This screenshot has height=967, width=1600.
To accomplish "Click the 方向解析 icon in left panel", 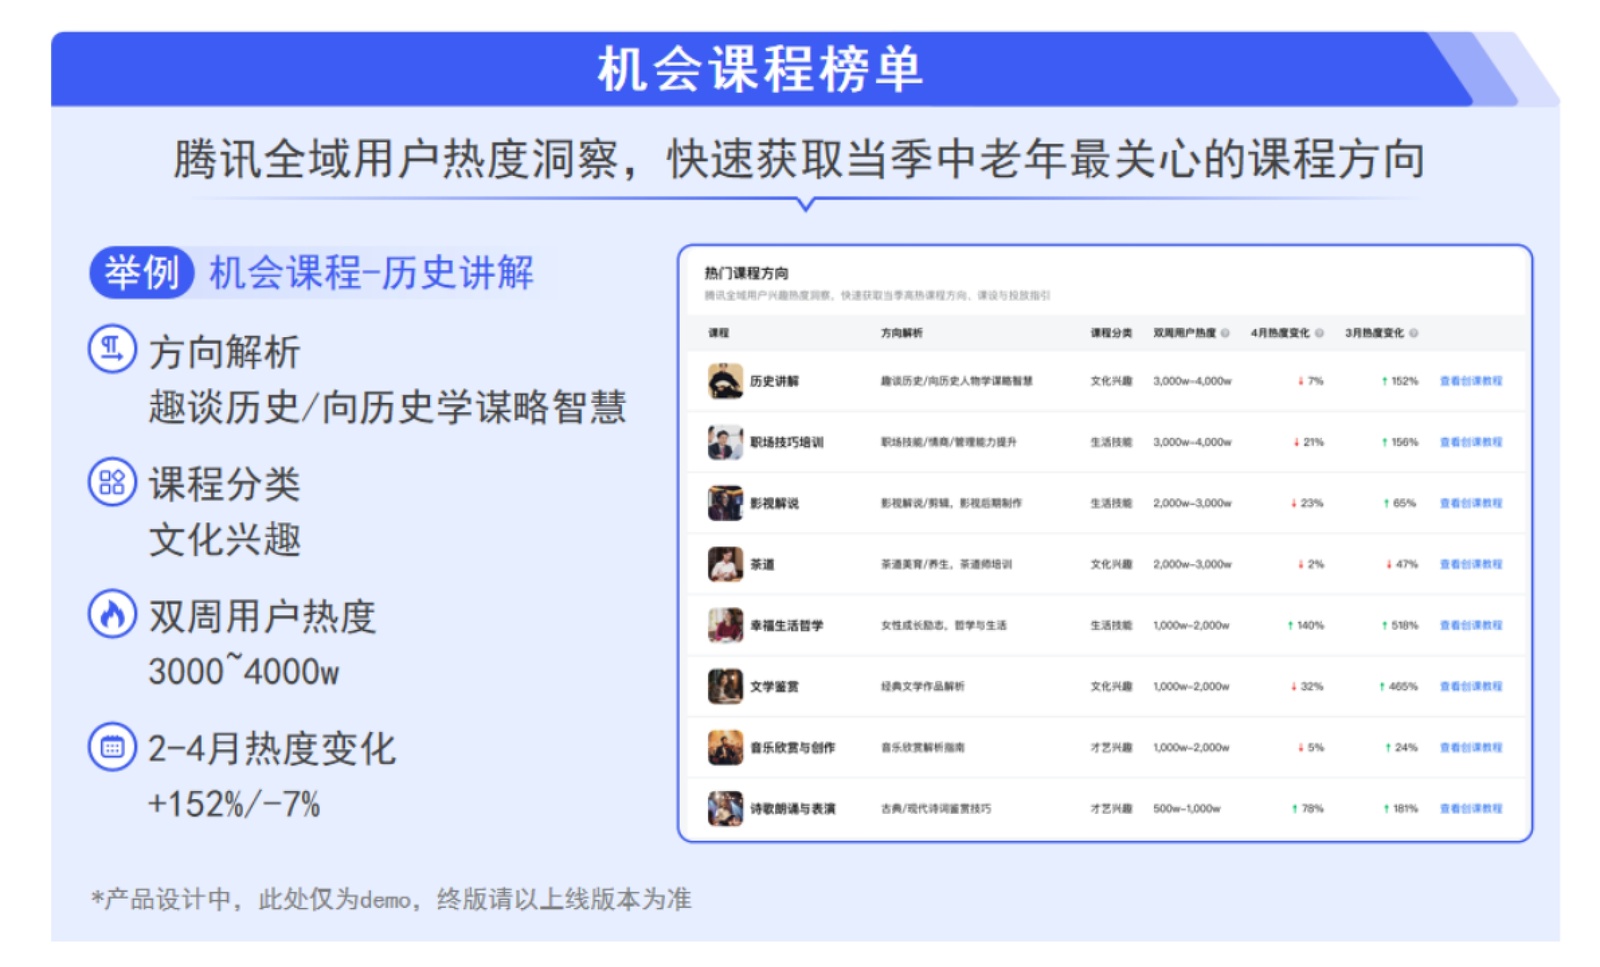I will point(112,350).
